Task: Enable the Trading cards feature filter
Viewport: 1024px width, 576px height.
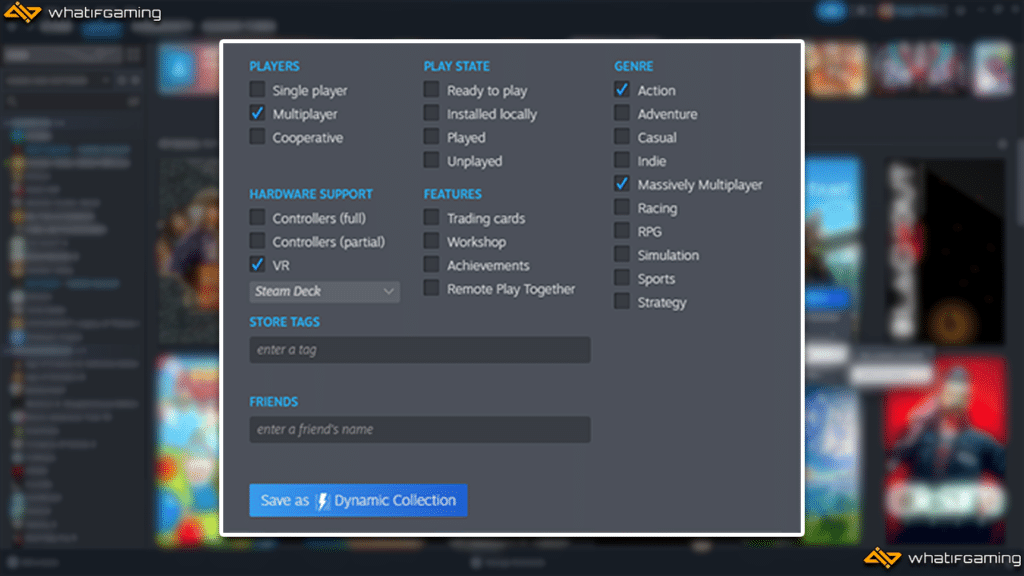Action: (432, 218)
